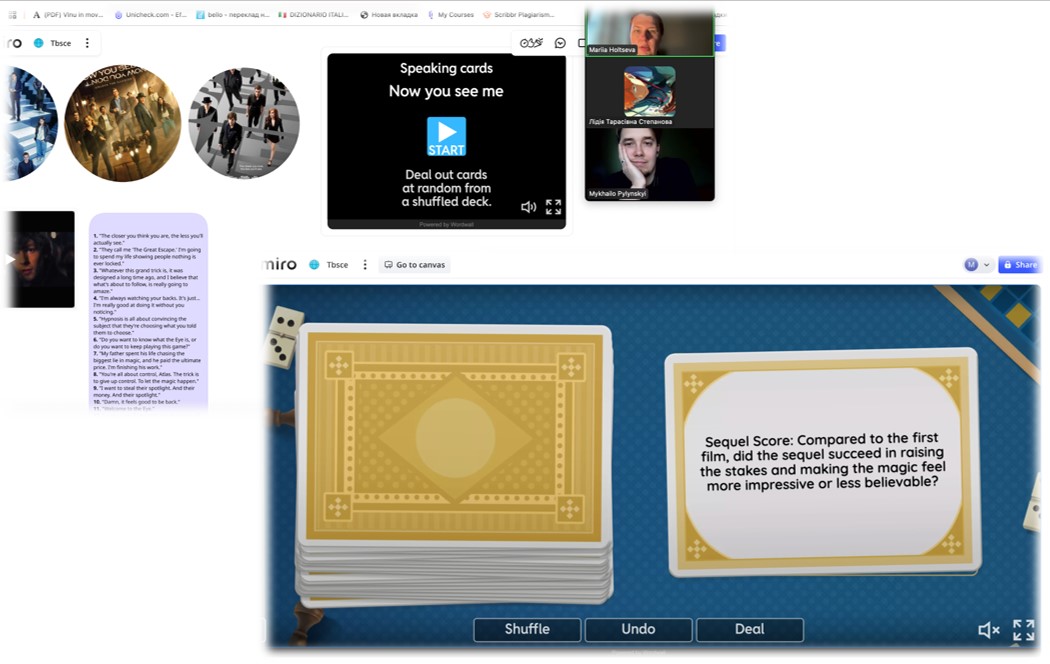Unmute the large card game sound
Viewport: 1050px width, 664px height.
(x=988, y=629)
